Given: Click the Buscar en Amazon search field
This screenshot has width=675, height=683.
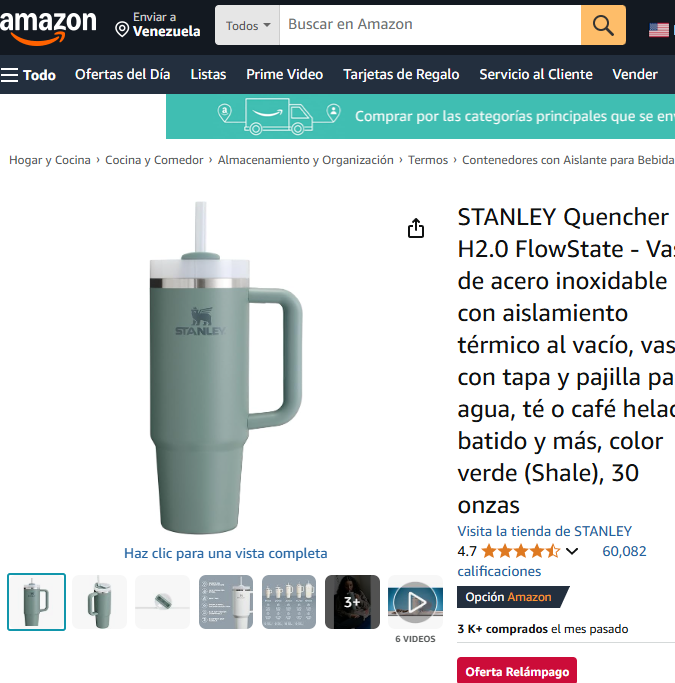Looking at the screenshot, I should 430,25.
